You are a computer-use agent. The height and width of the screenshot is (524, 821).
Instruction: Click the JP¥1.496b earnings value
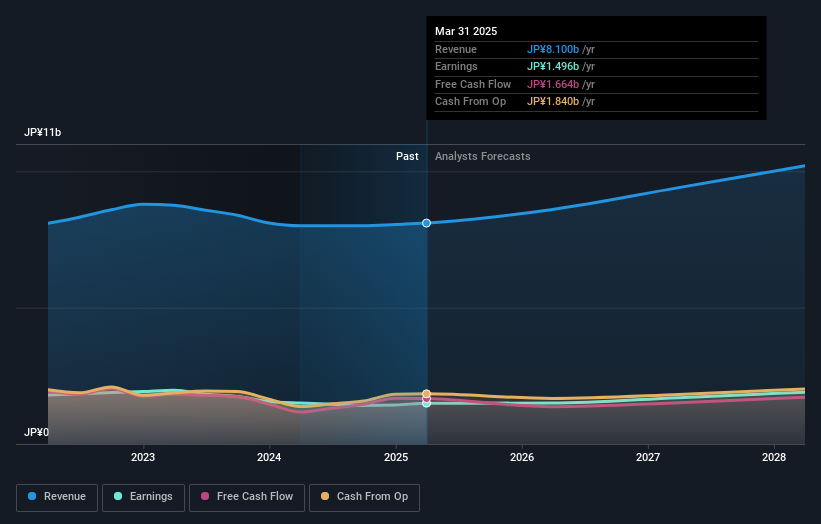[x=553, y=66]
